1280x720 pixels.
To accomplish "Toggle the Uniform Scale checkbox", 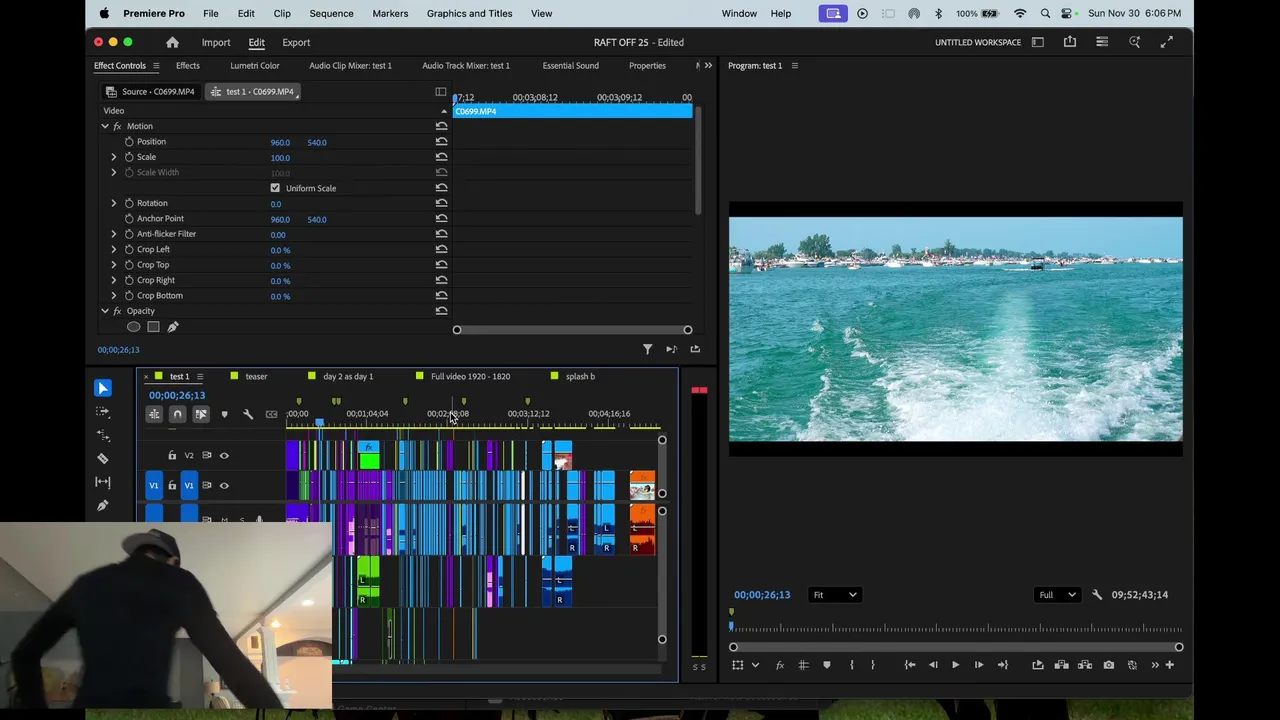I will click(275, 188).
